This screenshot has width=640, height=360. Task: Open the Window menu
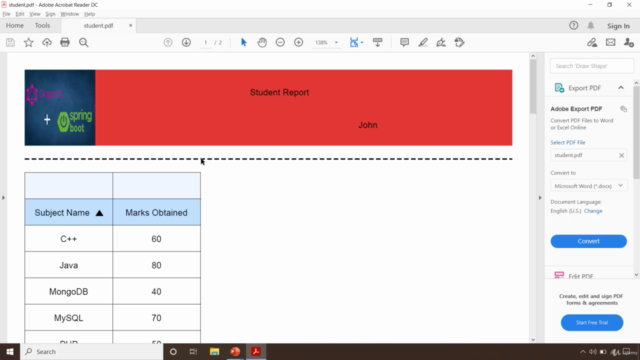[69, 14]
